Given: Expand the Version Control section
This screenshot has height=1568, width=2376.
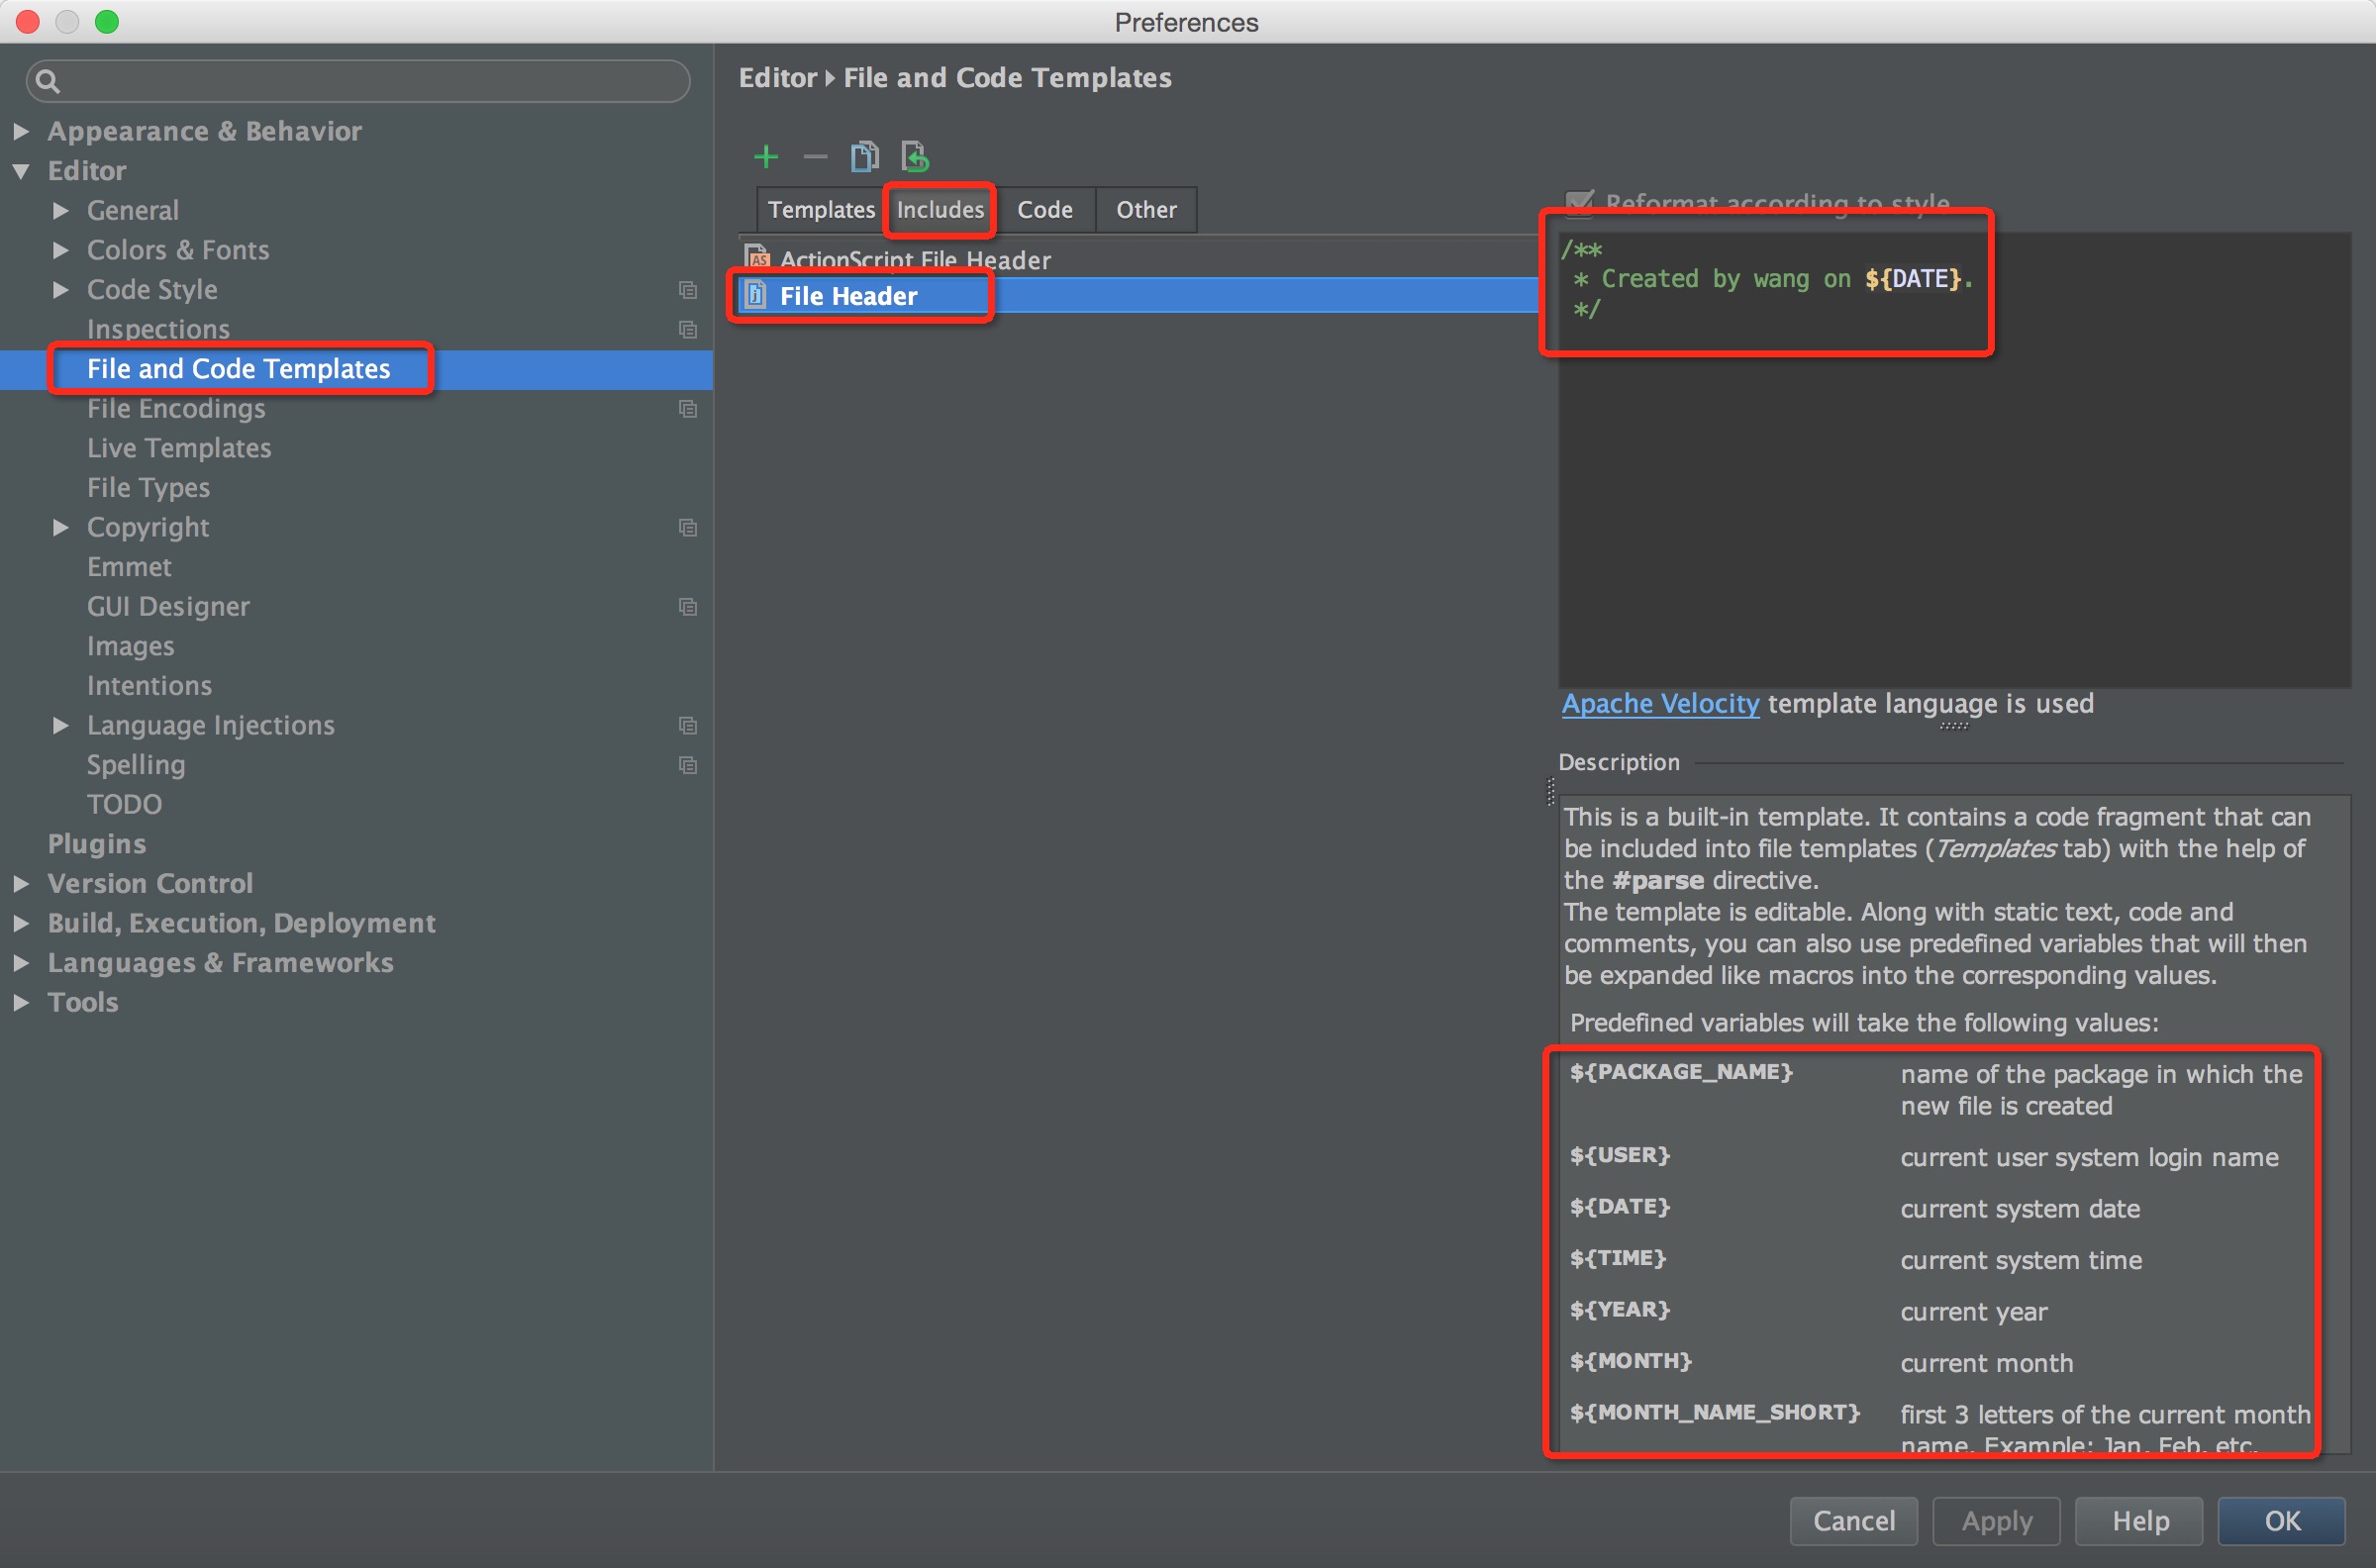Looking at the screenshot, I should [x=27, y=882].
